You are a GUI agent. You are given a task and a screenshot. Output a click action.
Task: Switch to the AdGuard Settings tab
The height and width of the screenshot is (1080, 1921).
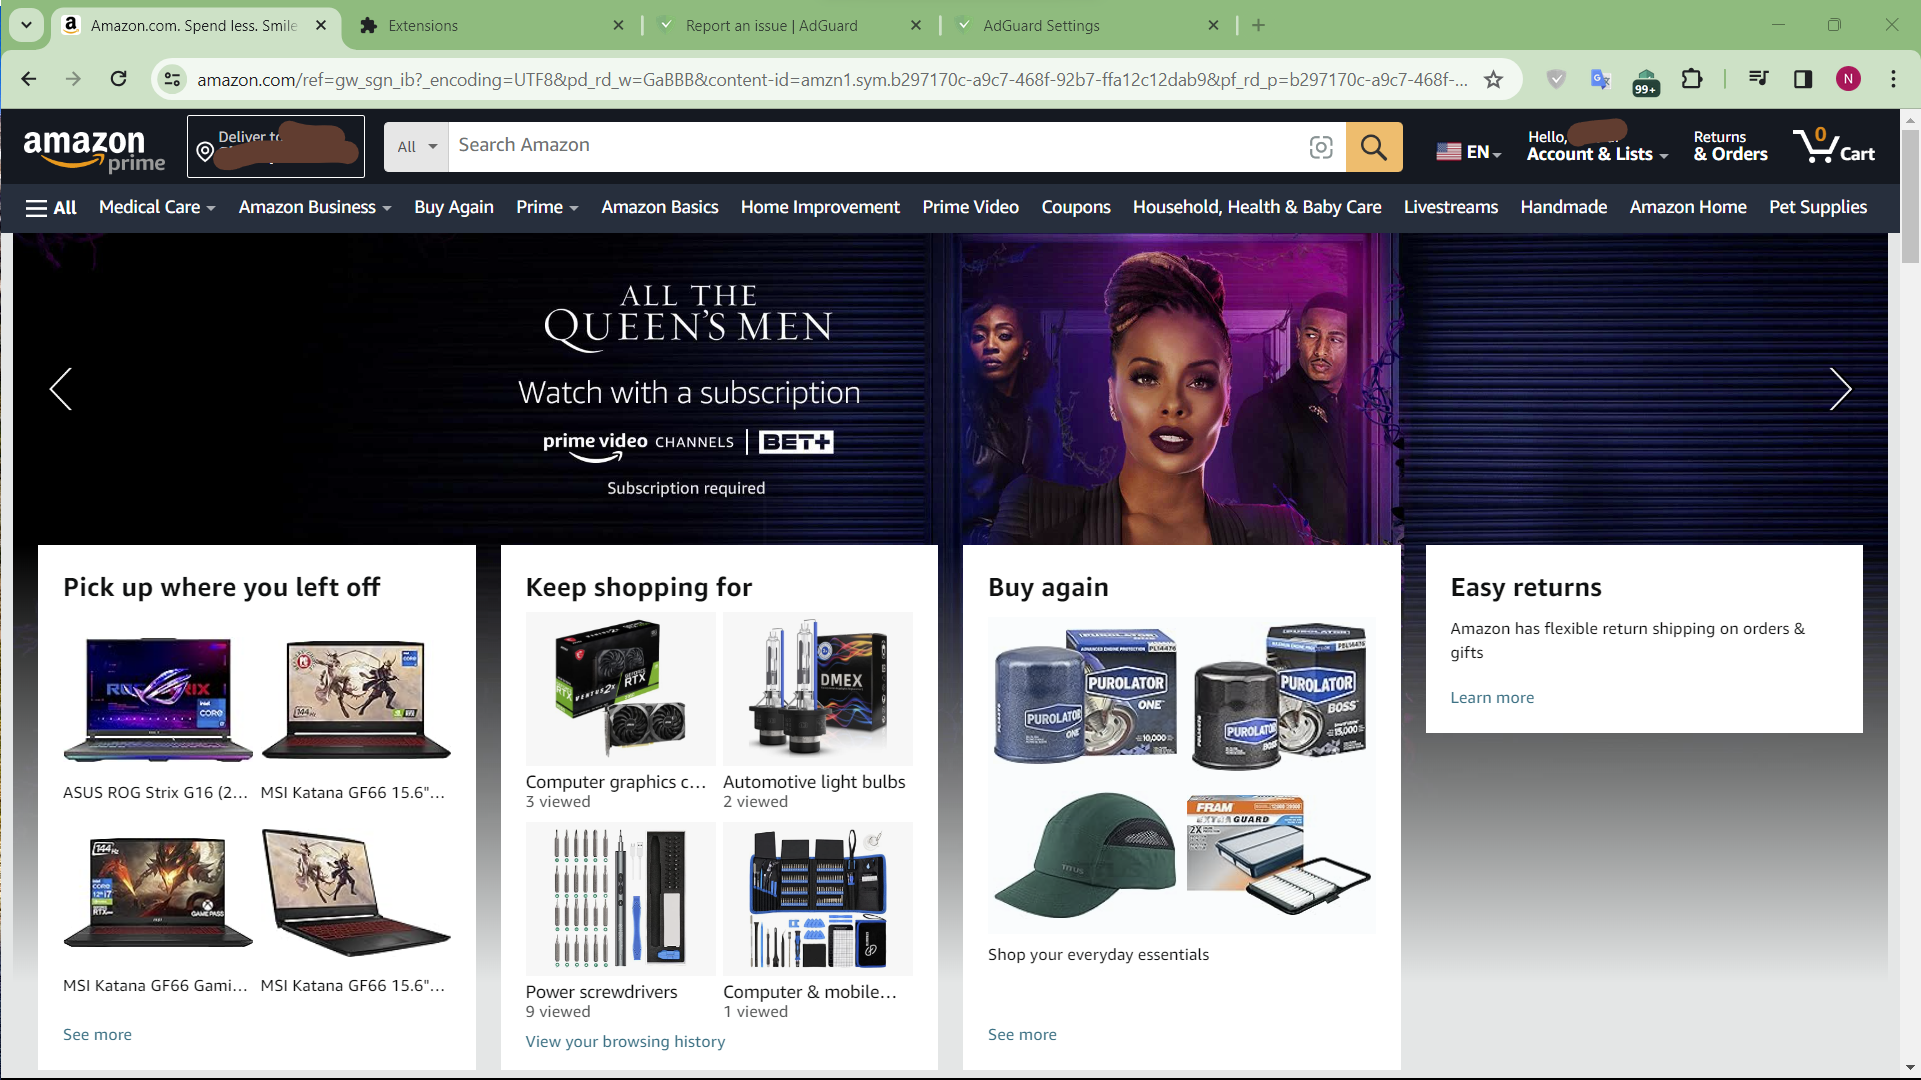tap(1040, 25)
